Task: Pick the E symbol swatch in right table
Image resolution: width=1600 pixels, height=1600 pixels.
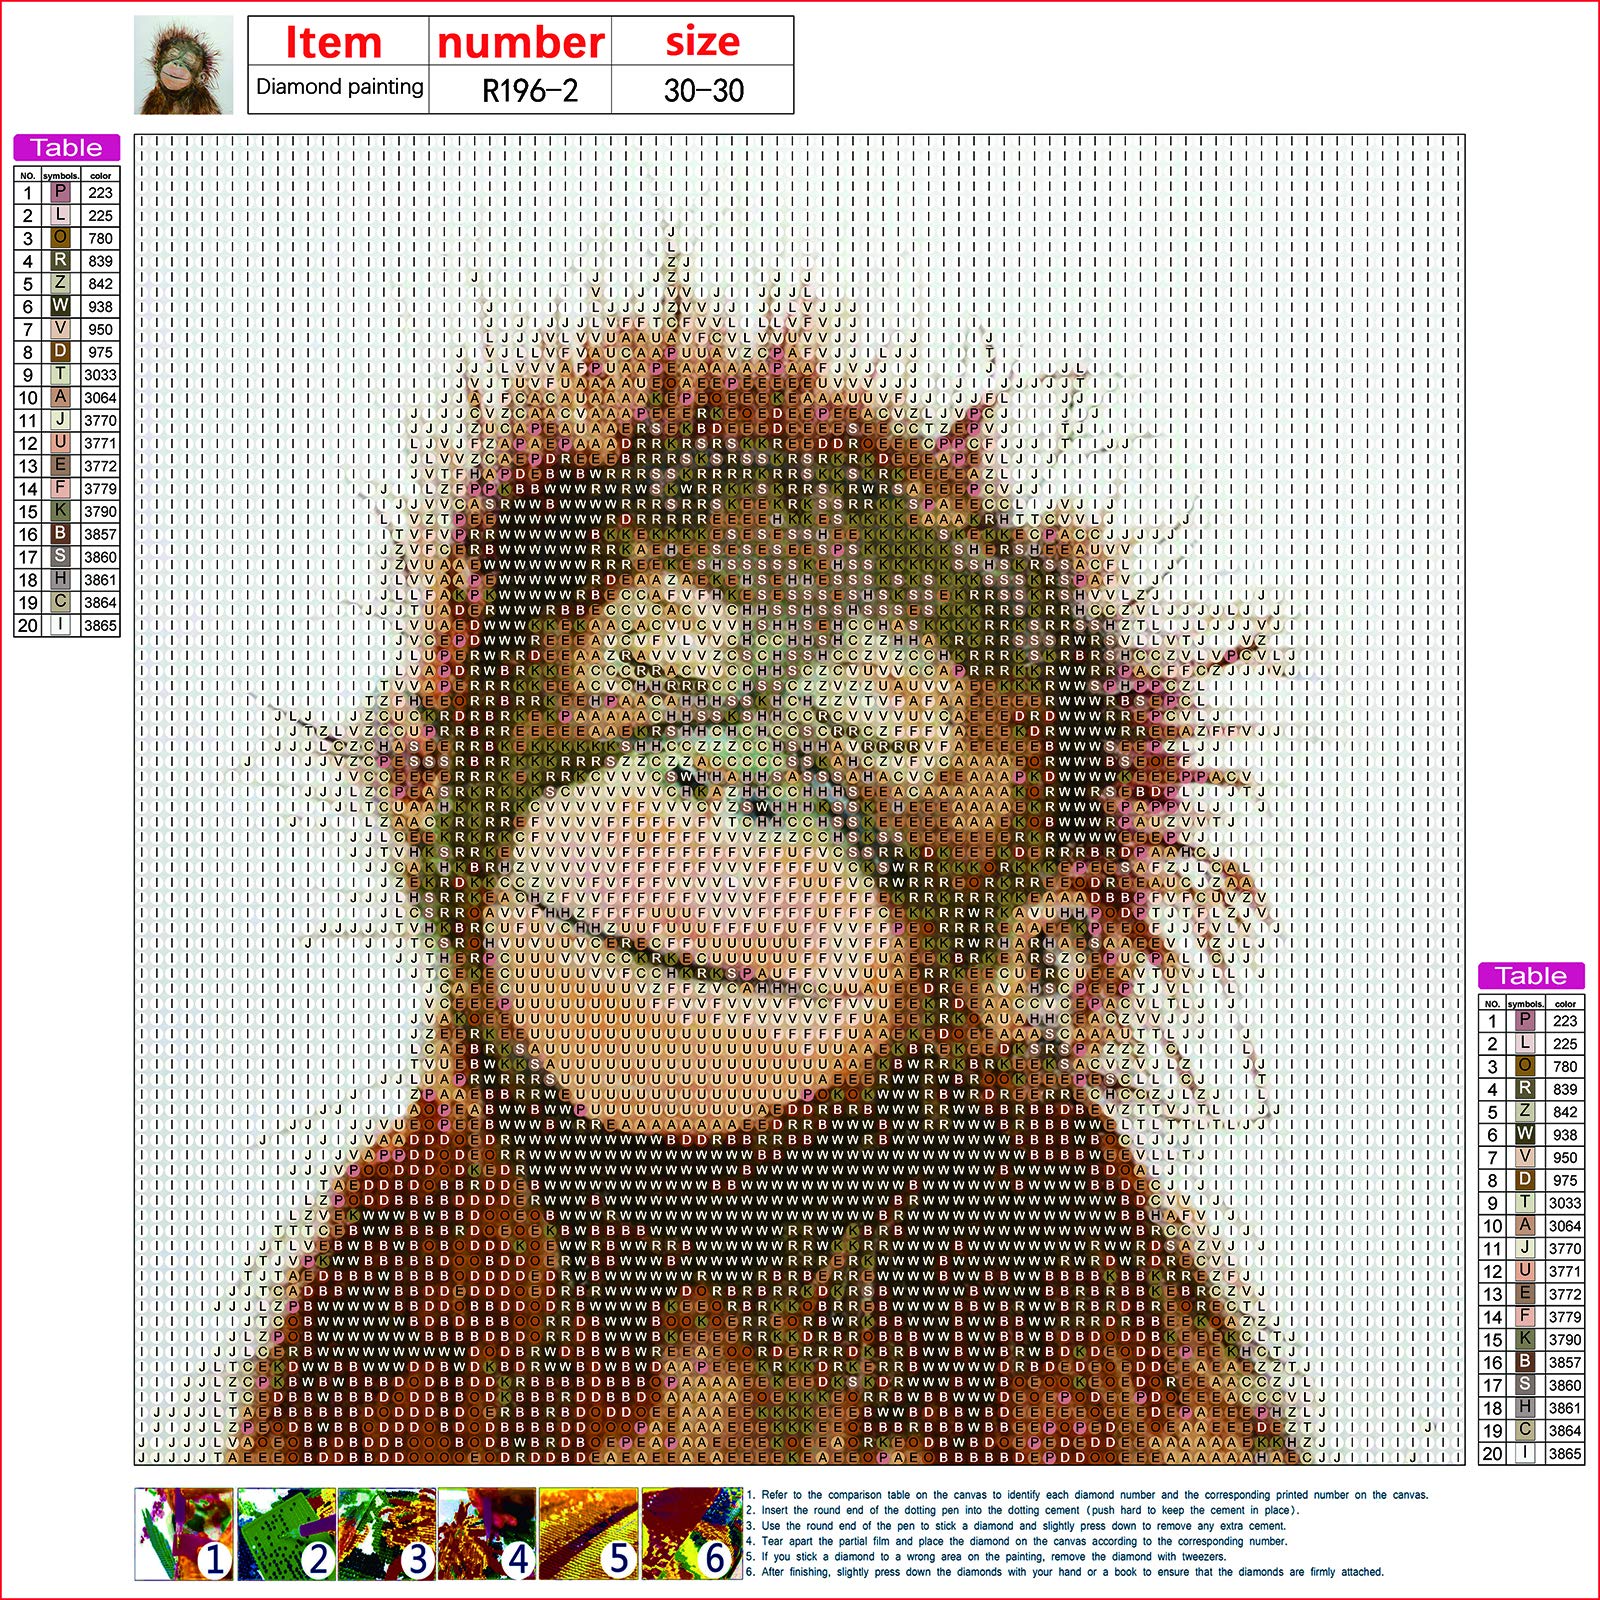Action: pyautogui.click(x=1525, y=1294)
